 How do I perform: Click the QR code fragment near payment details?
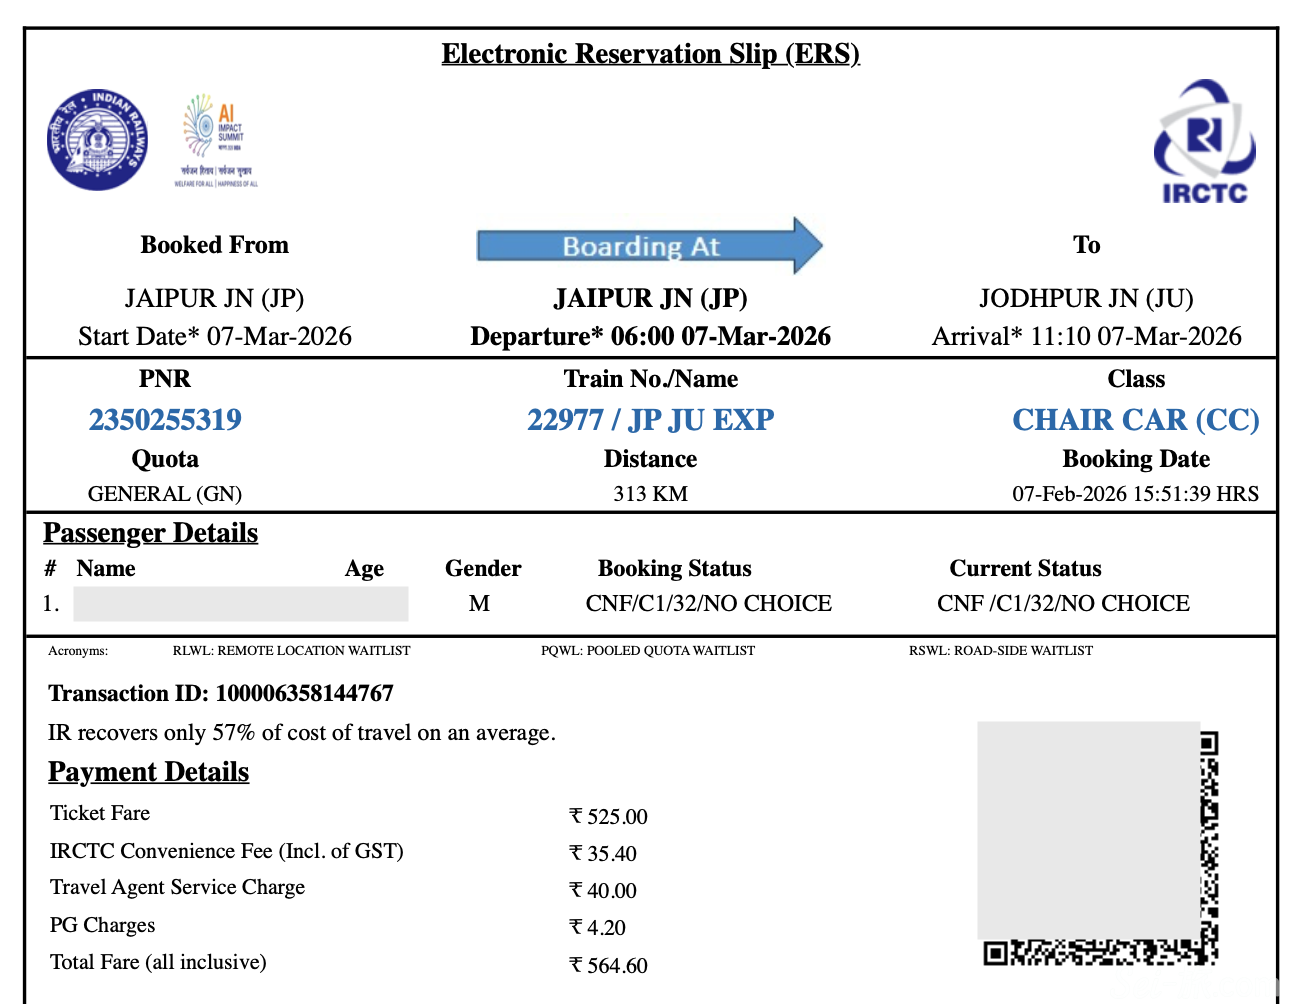1208,850
